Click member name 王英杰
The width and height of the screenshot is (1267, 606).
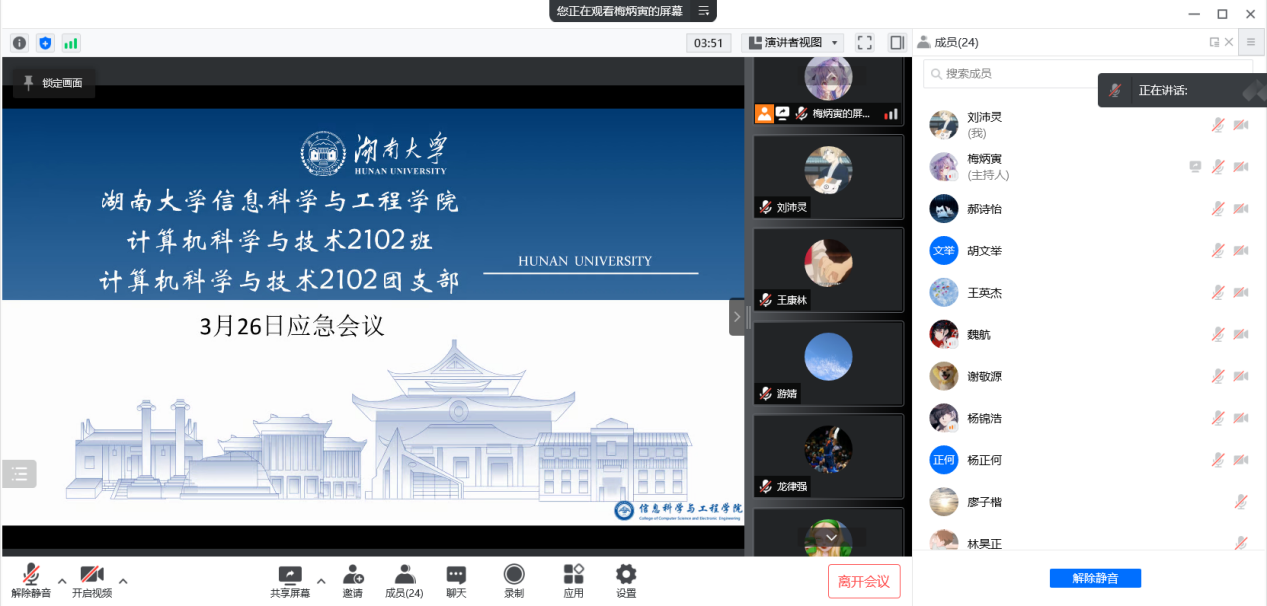[984, 293]
